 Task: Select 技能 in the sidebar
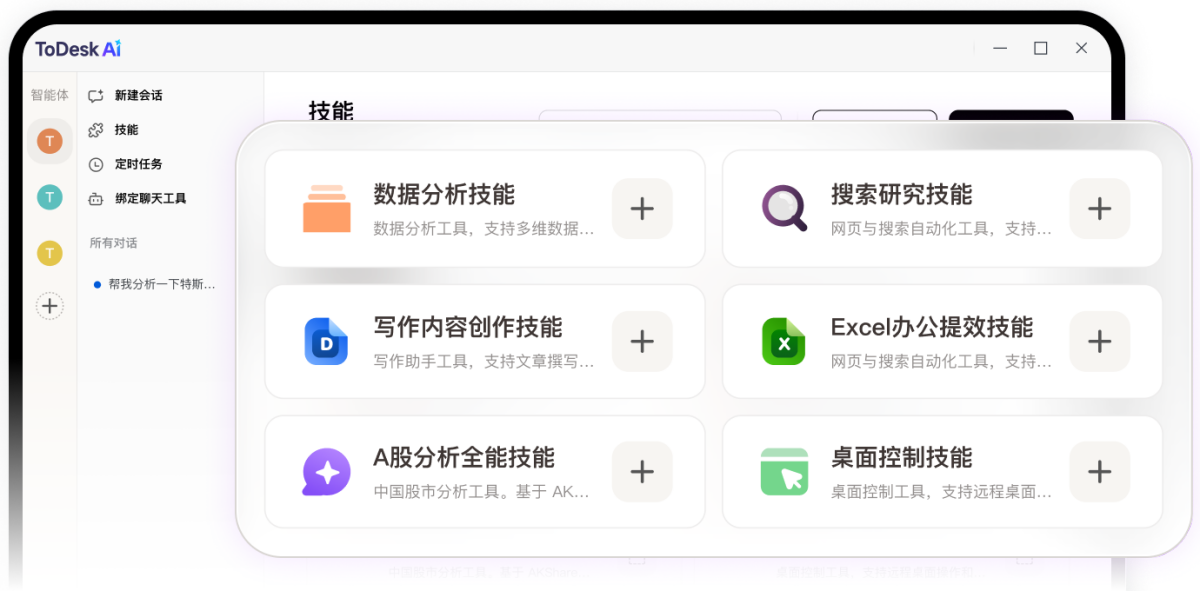(126, 130)
